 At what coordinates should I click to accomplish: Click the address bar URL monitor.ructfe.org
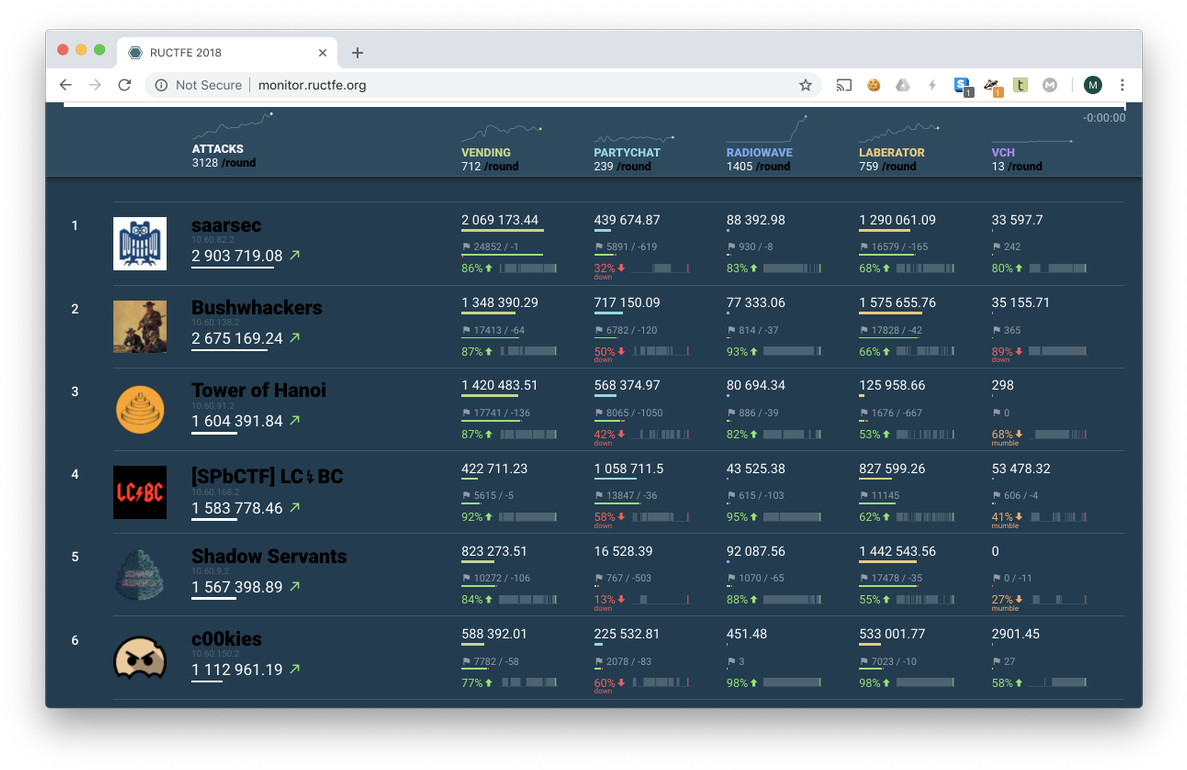[312, 85]
